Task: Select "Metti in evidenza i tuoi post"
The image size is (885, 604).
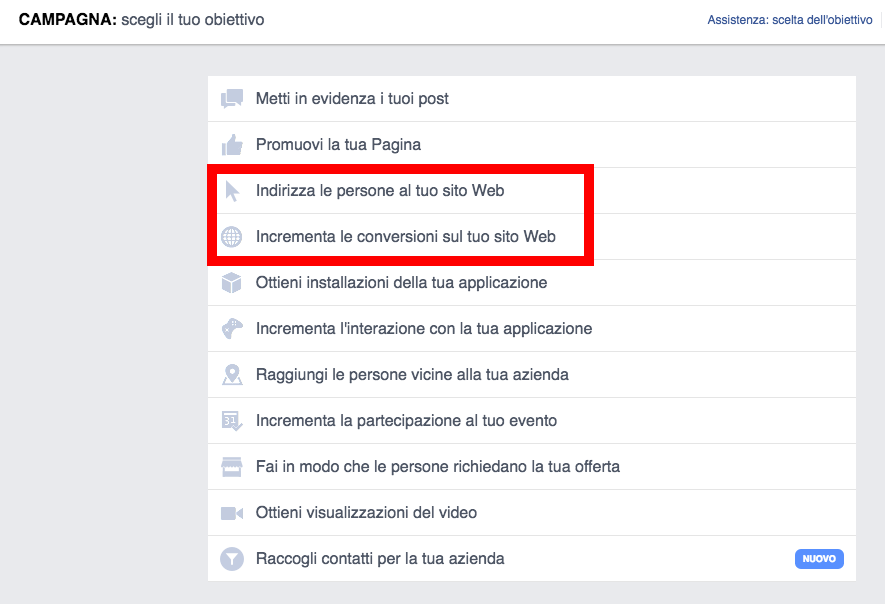Action: point(532,99)
